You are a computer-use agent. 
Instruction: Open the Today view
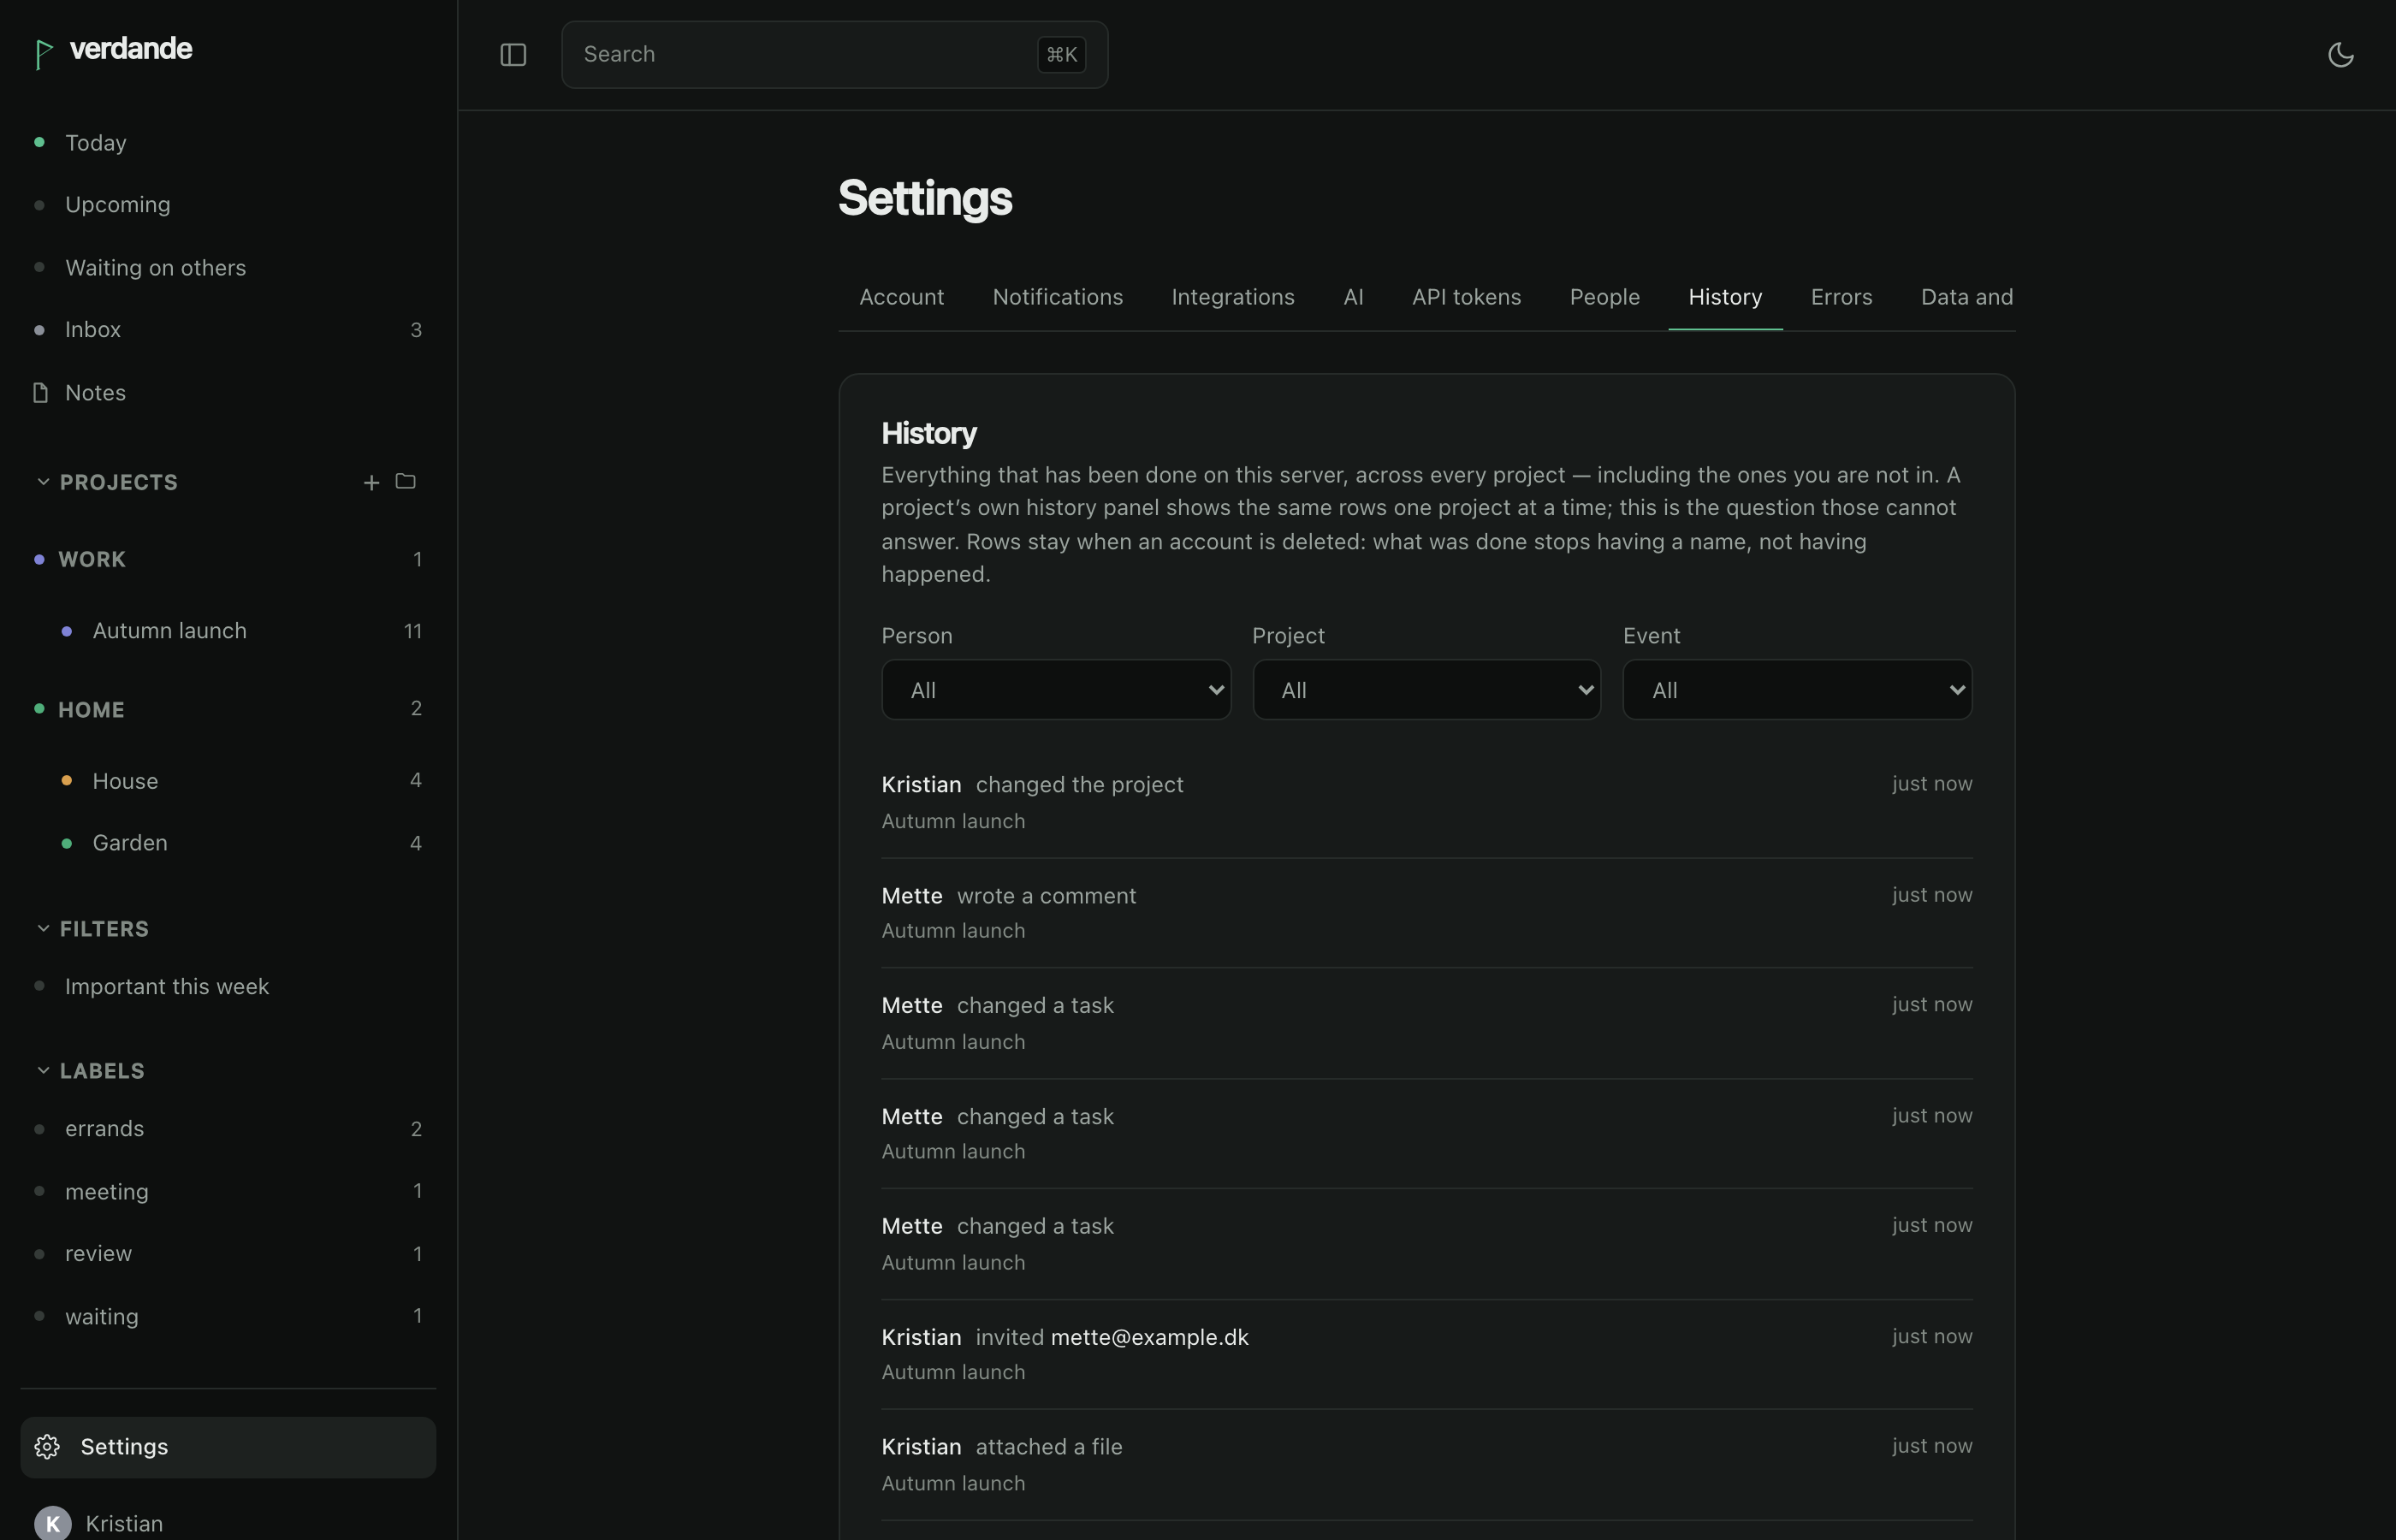click(228, 143)
